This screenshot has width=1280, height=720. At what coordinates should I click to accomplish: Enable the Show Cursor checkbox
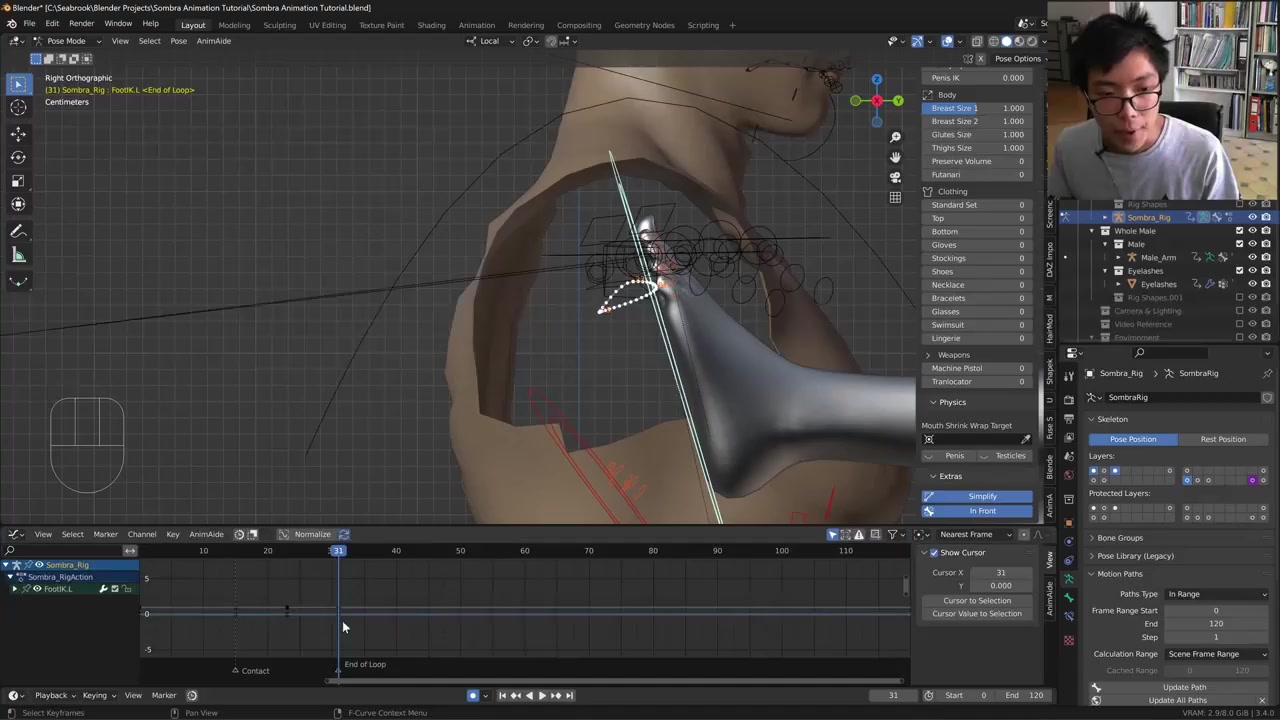pyautogui.click(x=934, y=553)
